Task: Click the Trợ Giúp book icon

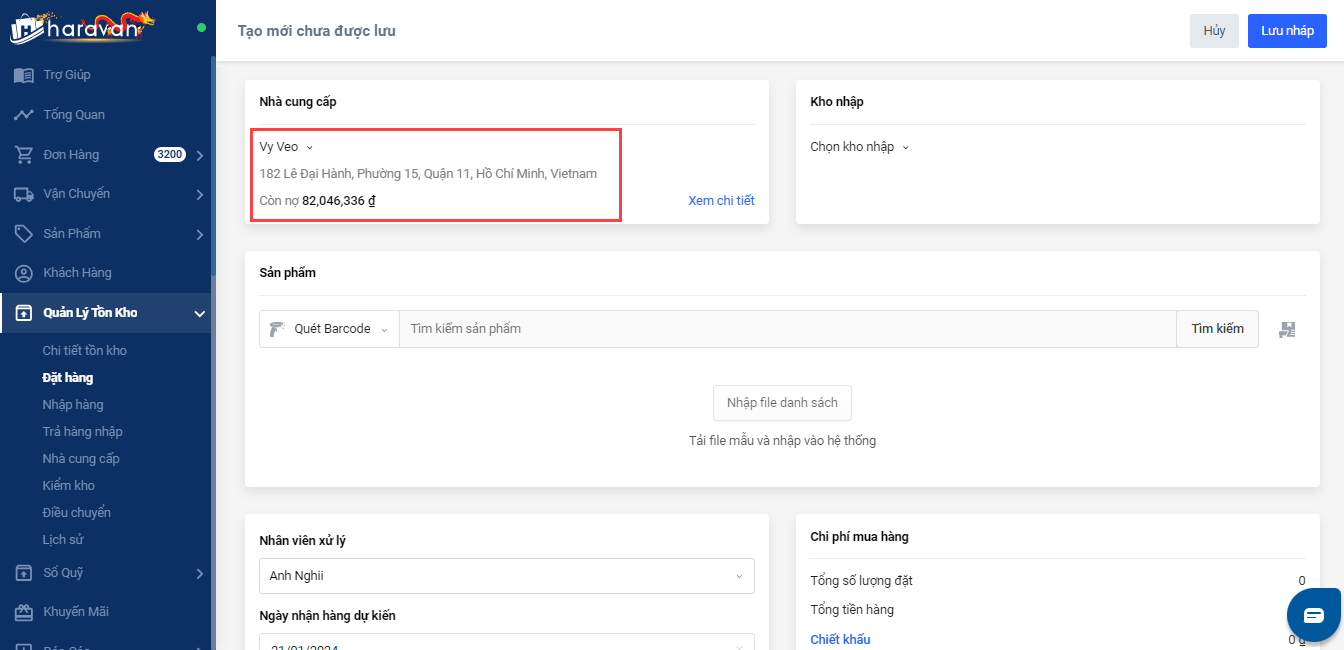Action: pyautogui.click(x=24, y=75)
